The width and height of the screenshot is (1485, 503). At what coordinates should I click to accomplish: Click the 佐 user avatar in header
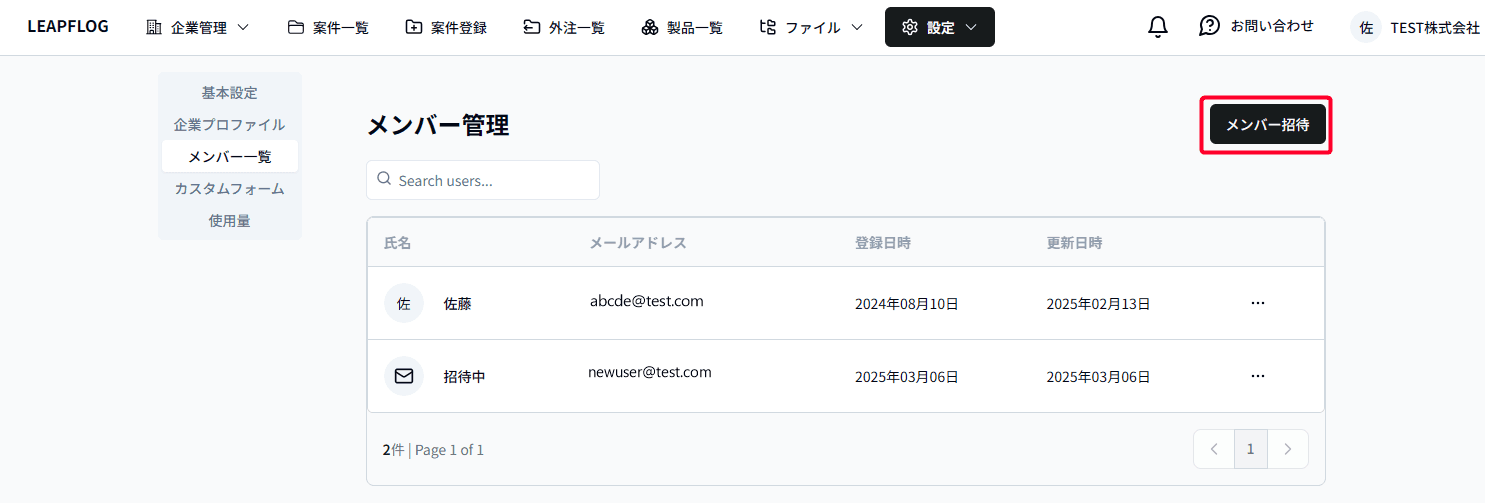[1365, 28]
